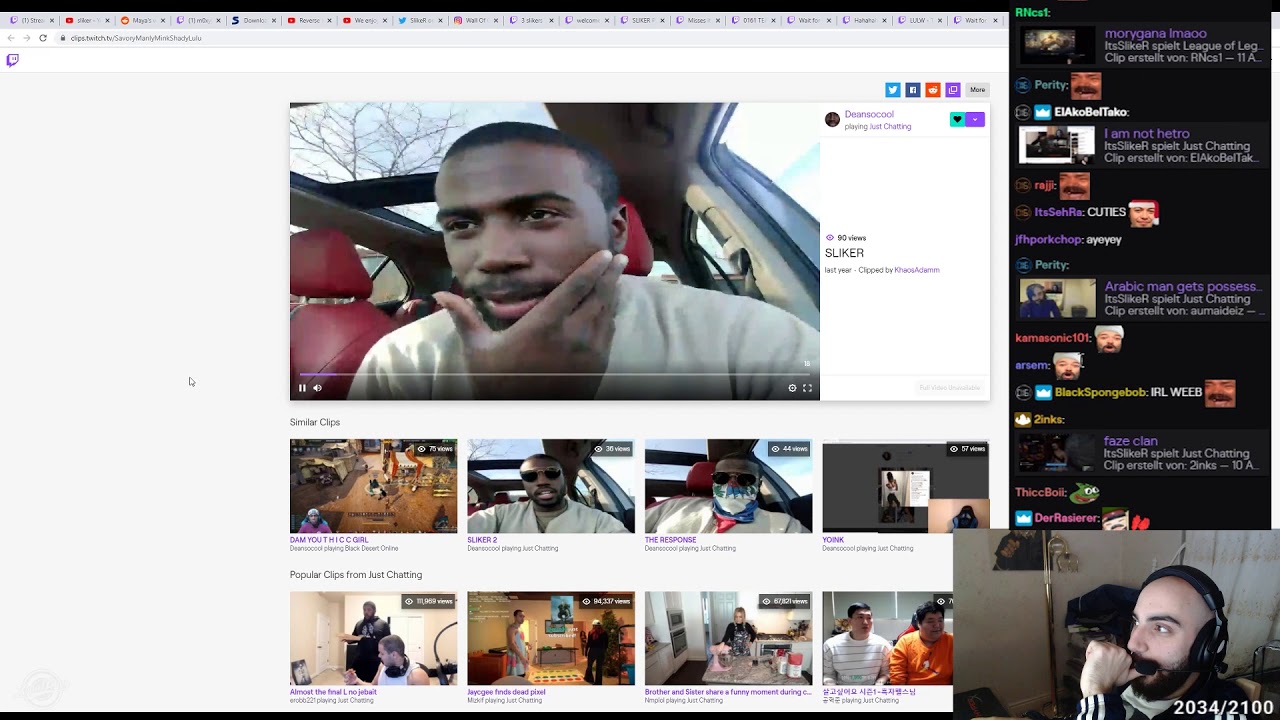Open the video player settings gear

coord(792,388)
